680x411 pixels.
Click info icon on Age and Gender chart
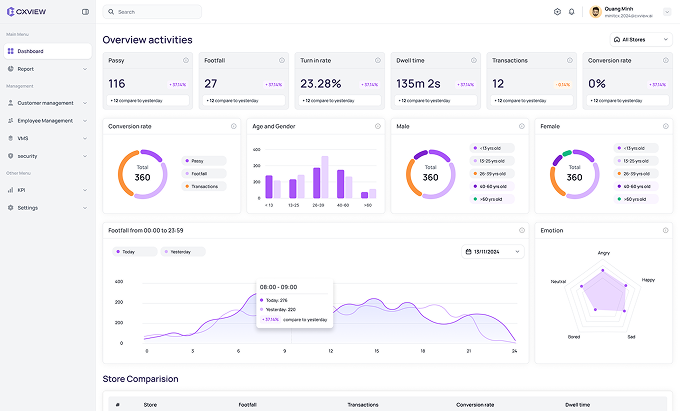[x=378, y=126]
